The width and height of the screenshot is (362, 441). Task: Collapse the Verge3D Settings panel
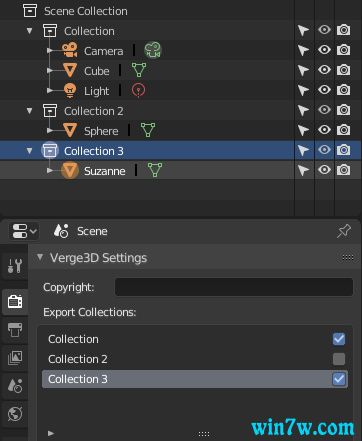point(40,257)
